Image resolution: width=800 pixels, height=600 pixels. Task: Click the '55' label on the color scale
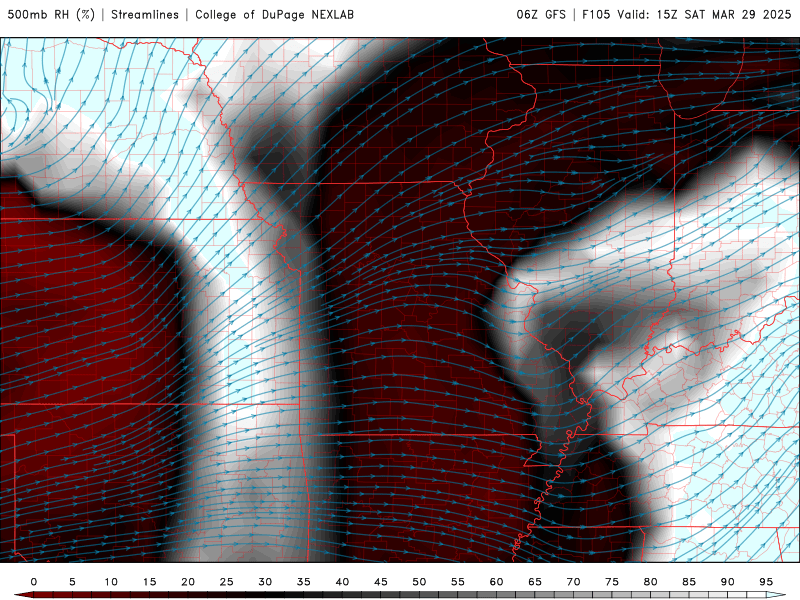tap(458, 582)
